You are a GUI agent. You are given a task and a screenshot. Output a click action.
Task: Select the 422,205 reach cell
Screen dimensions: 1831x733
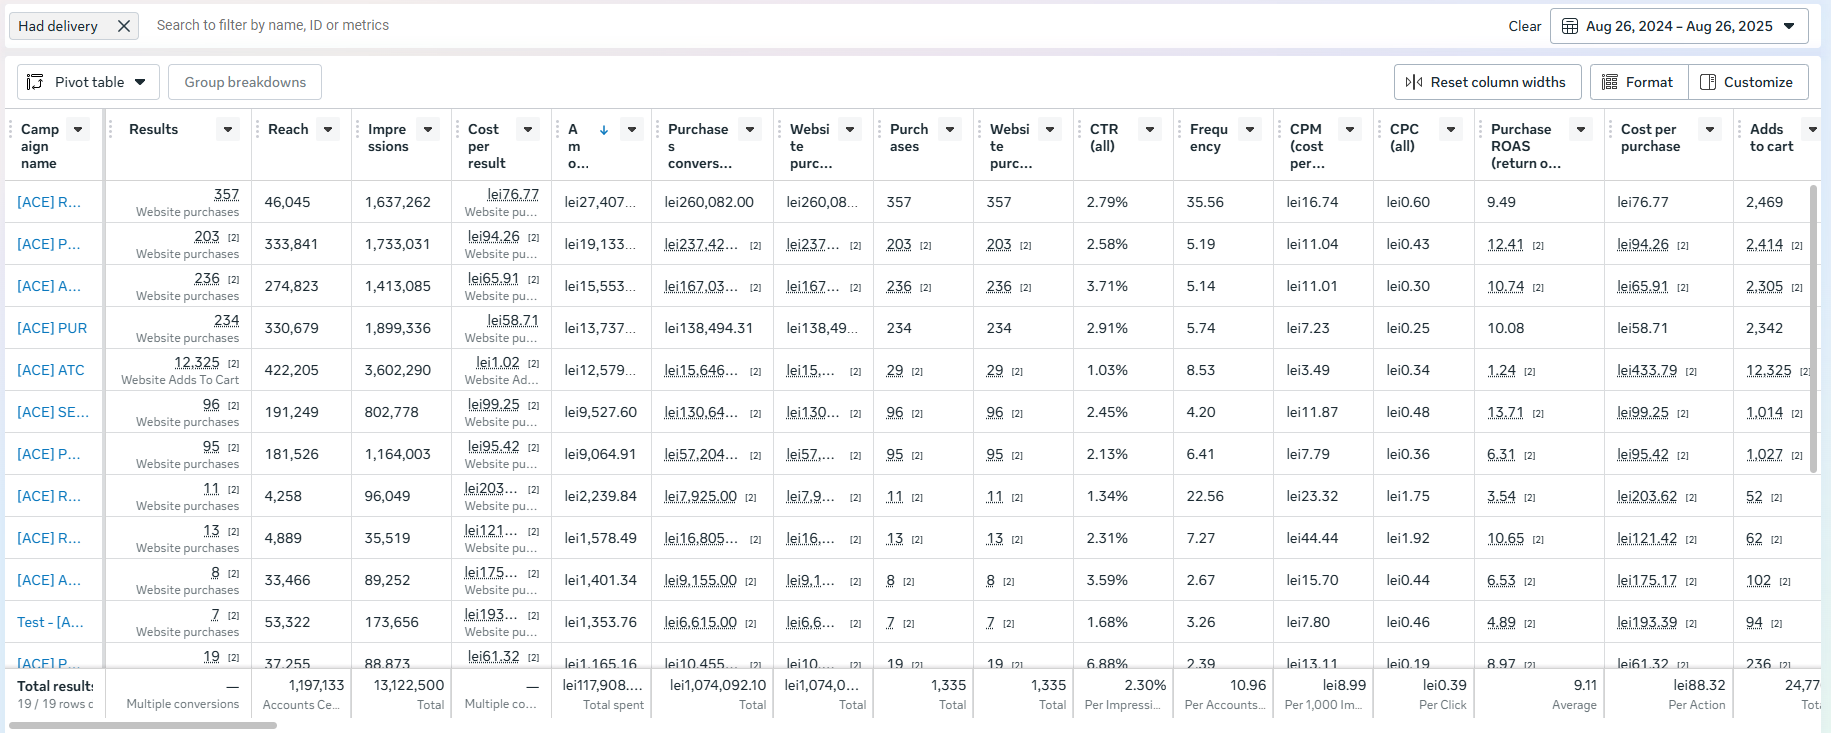click(x=301, y=370)
